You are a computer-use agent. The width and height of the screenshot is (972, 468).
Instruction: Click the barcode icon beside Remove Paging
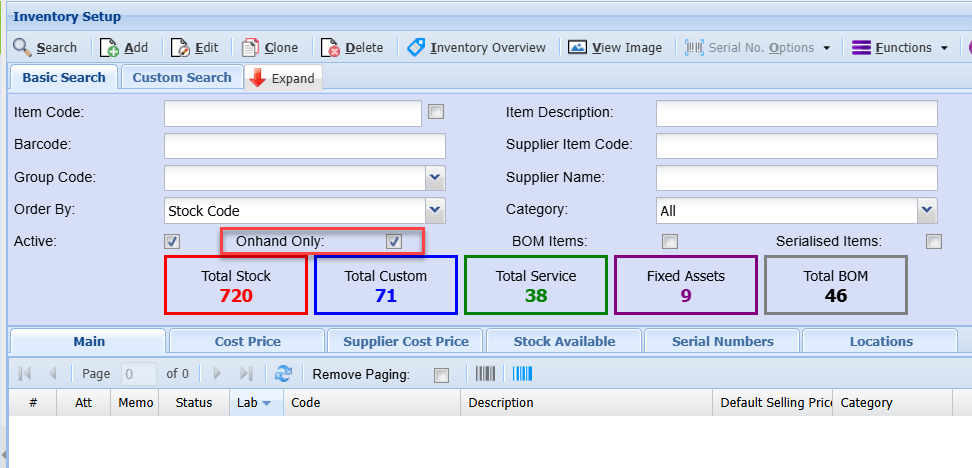(485, 373)
